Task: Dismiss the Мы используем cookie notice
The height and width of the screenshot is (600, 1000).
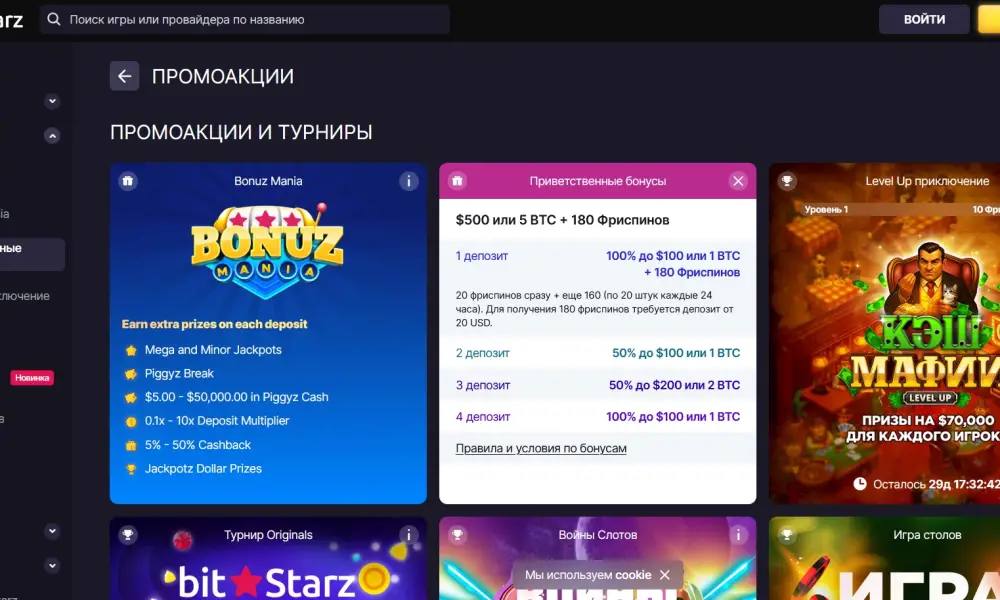Action: 665,575
